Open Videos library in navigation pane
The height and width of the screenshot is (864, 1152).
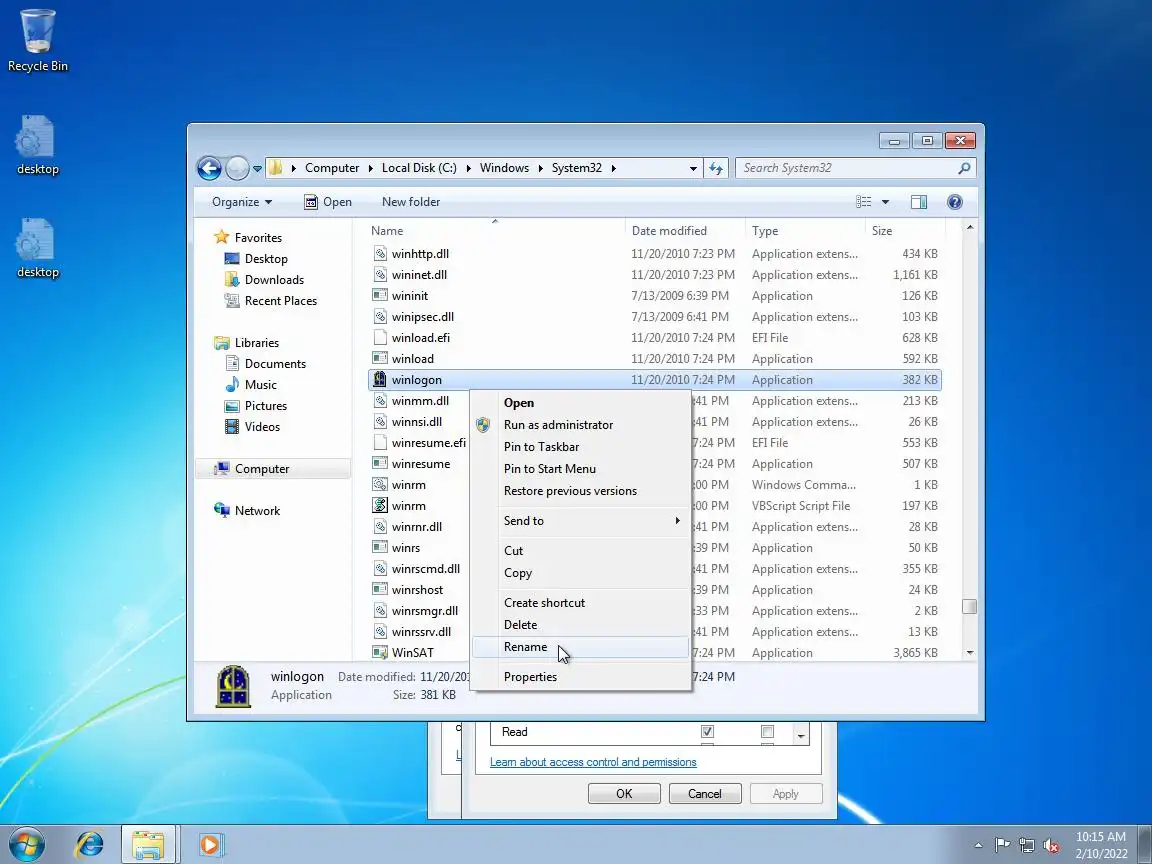[262, 427]
